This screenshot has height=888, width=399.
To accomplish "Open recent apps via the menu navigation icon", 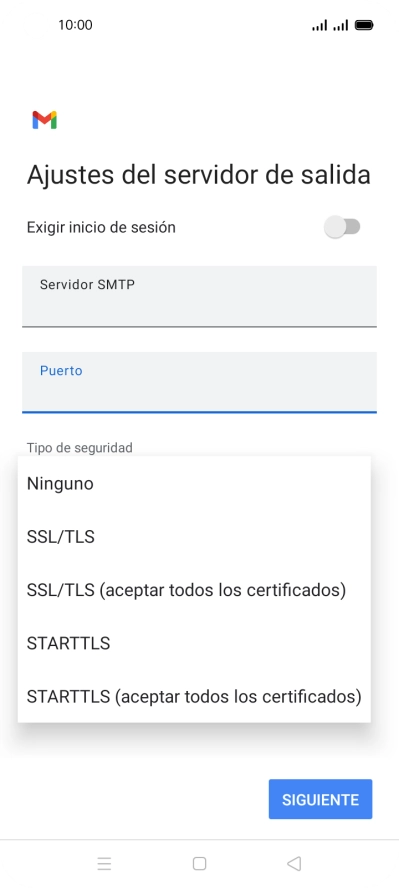I will (104, 863).
